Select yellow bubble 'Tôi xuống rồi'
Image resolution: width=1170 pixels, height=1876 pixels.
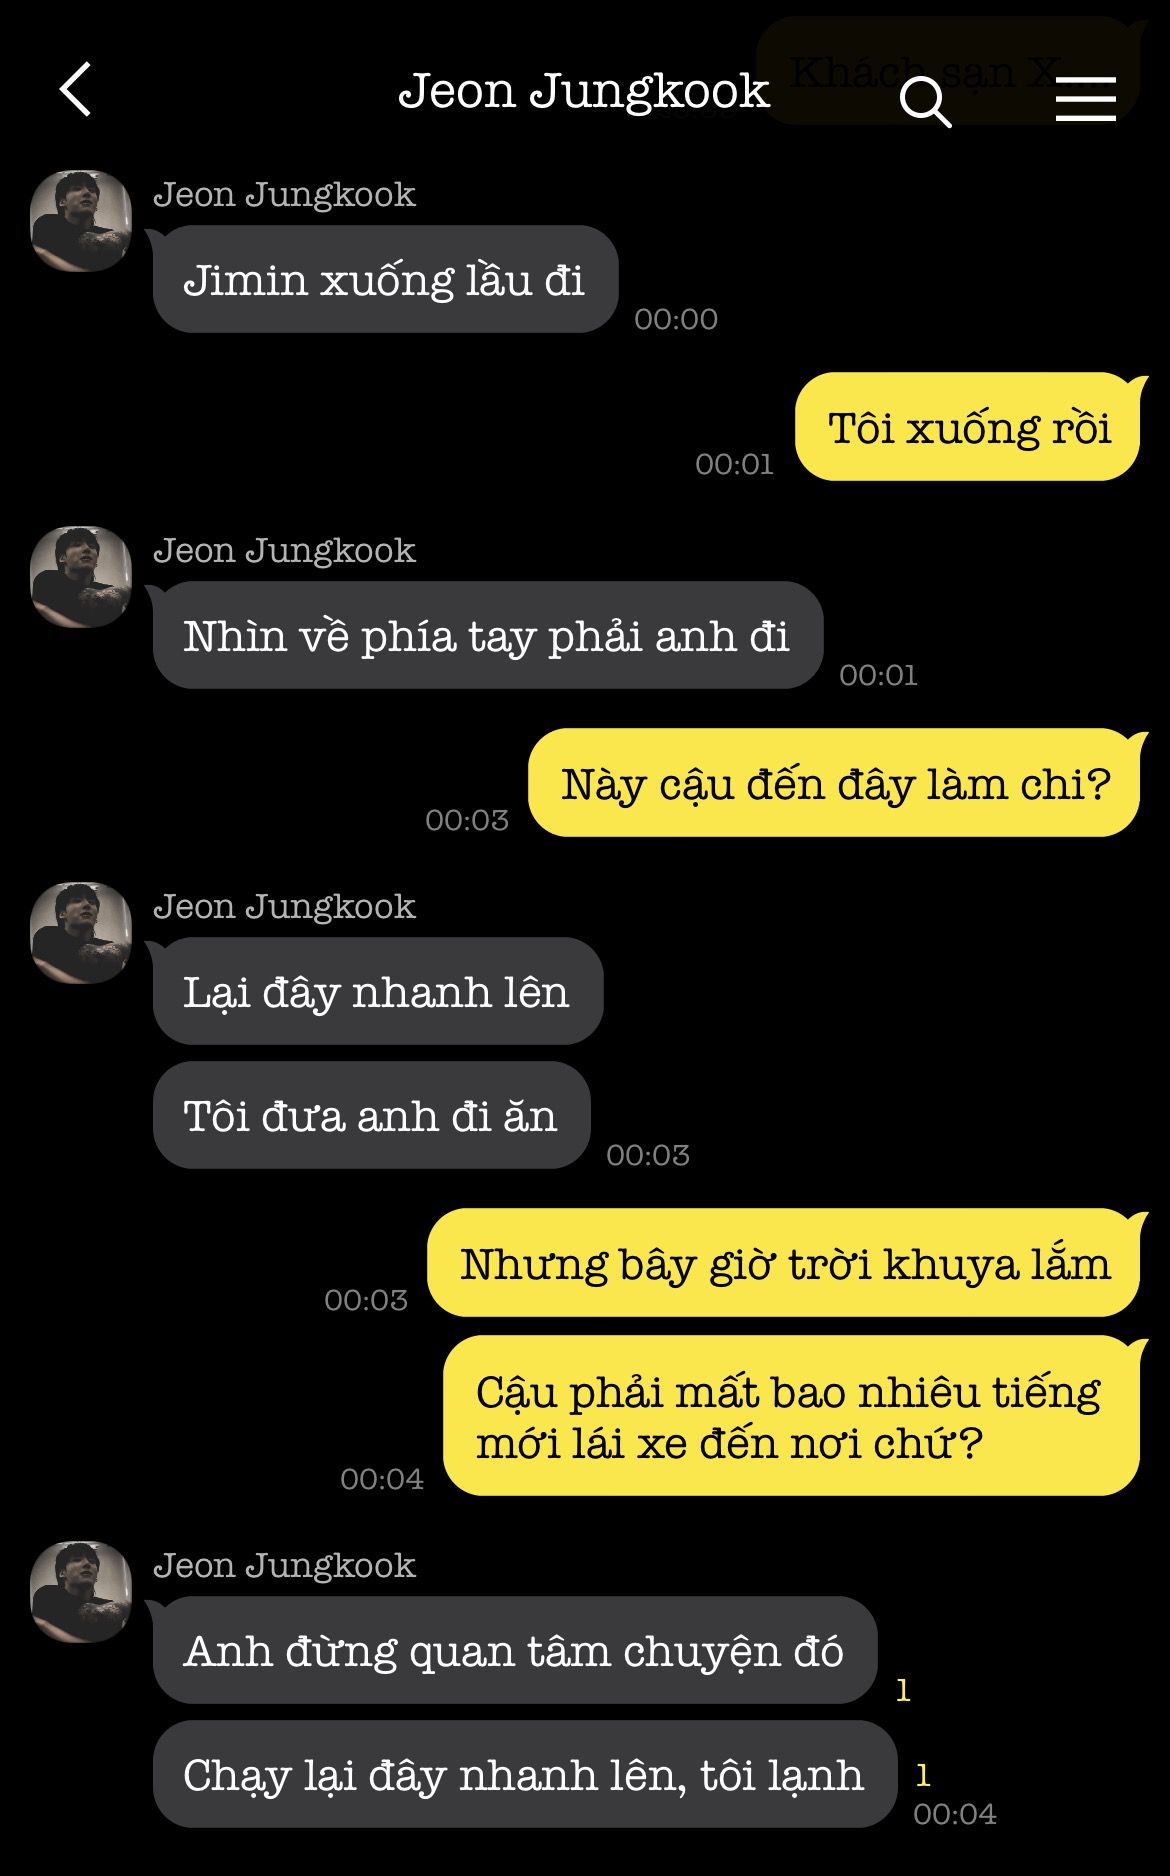click(x=968, y=427)
